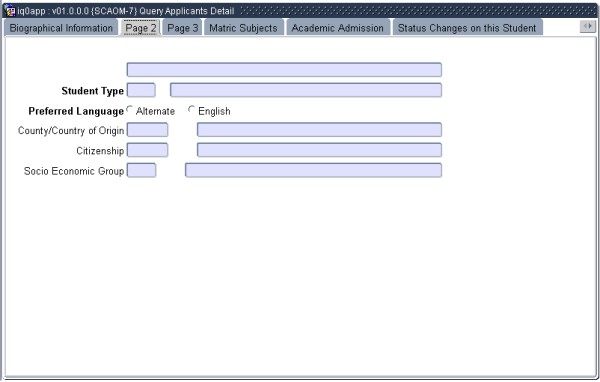Open the Matric Subjects tab
Viewport: 600px width, 382px height.
click(243, 28)
